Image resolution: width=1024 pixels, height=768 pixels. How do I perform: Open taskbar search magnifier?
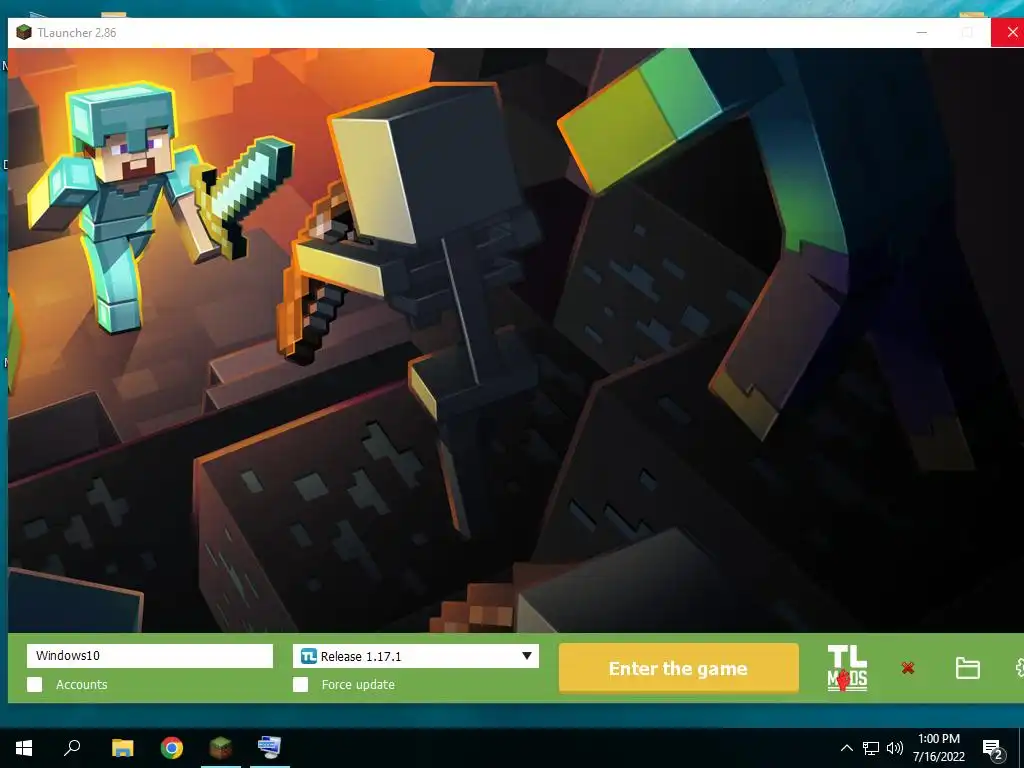[72, 747]
